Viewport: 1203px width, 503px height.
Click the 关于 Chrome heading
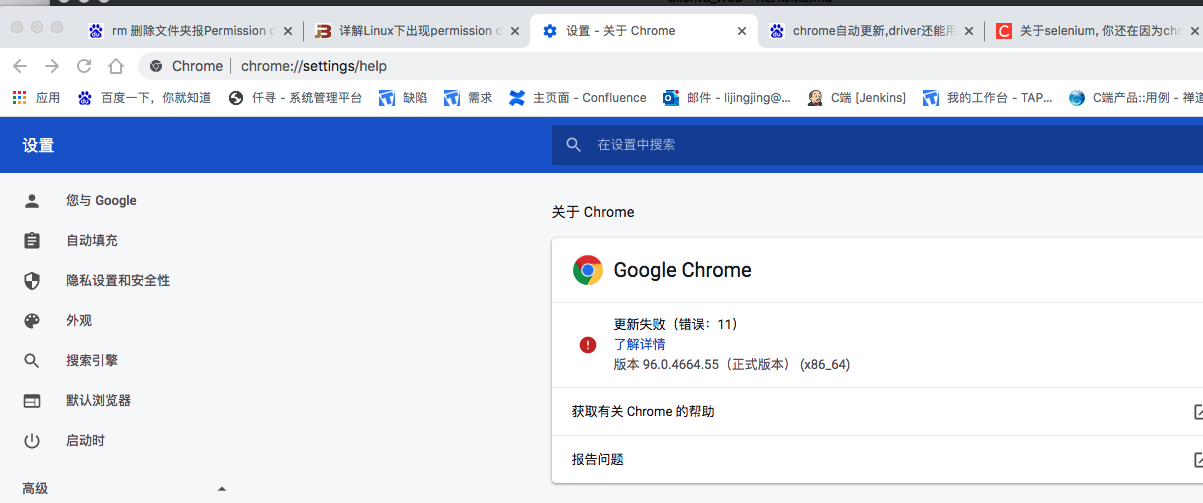(x=593, y=212)
